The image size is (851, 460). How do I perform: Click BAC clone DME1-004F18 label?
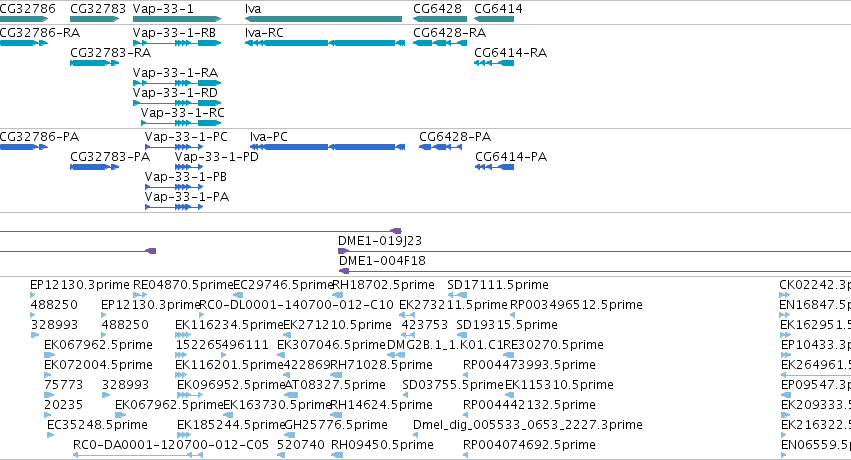[x=382, y=261]
